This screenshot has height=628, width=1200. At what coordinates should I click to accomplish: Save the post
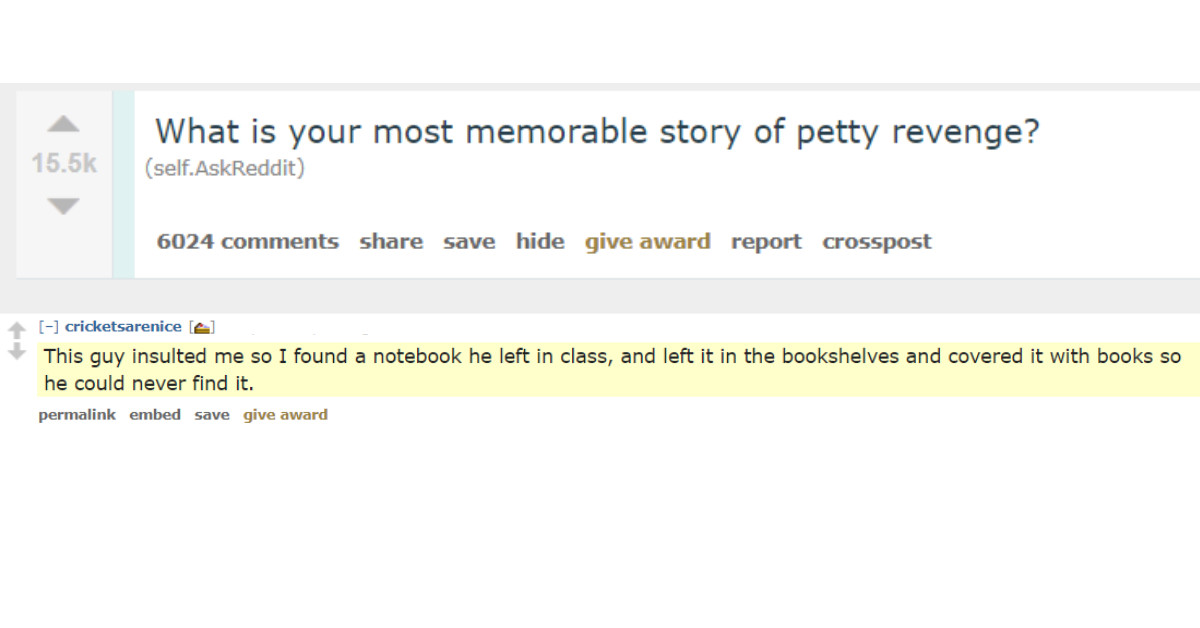[x=469, y=241]
